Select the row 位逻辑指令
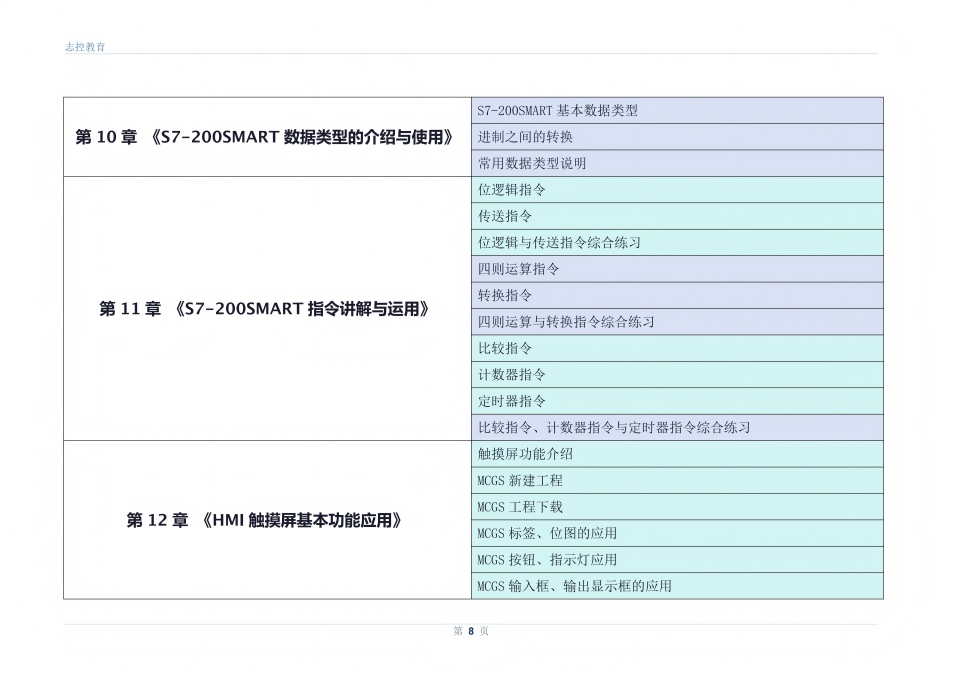 677,190
